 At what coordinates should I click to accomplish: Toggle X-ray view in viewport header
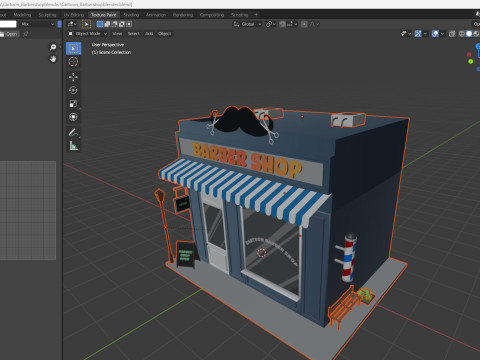point(452,34)
